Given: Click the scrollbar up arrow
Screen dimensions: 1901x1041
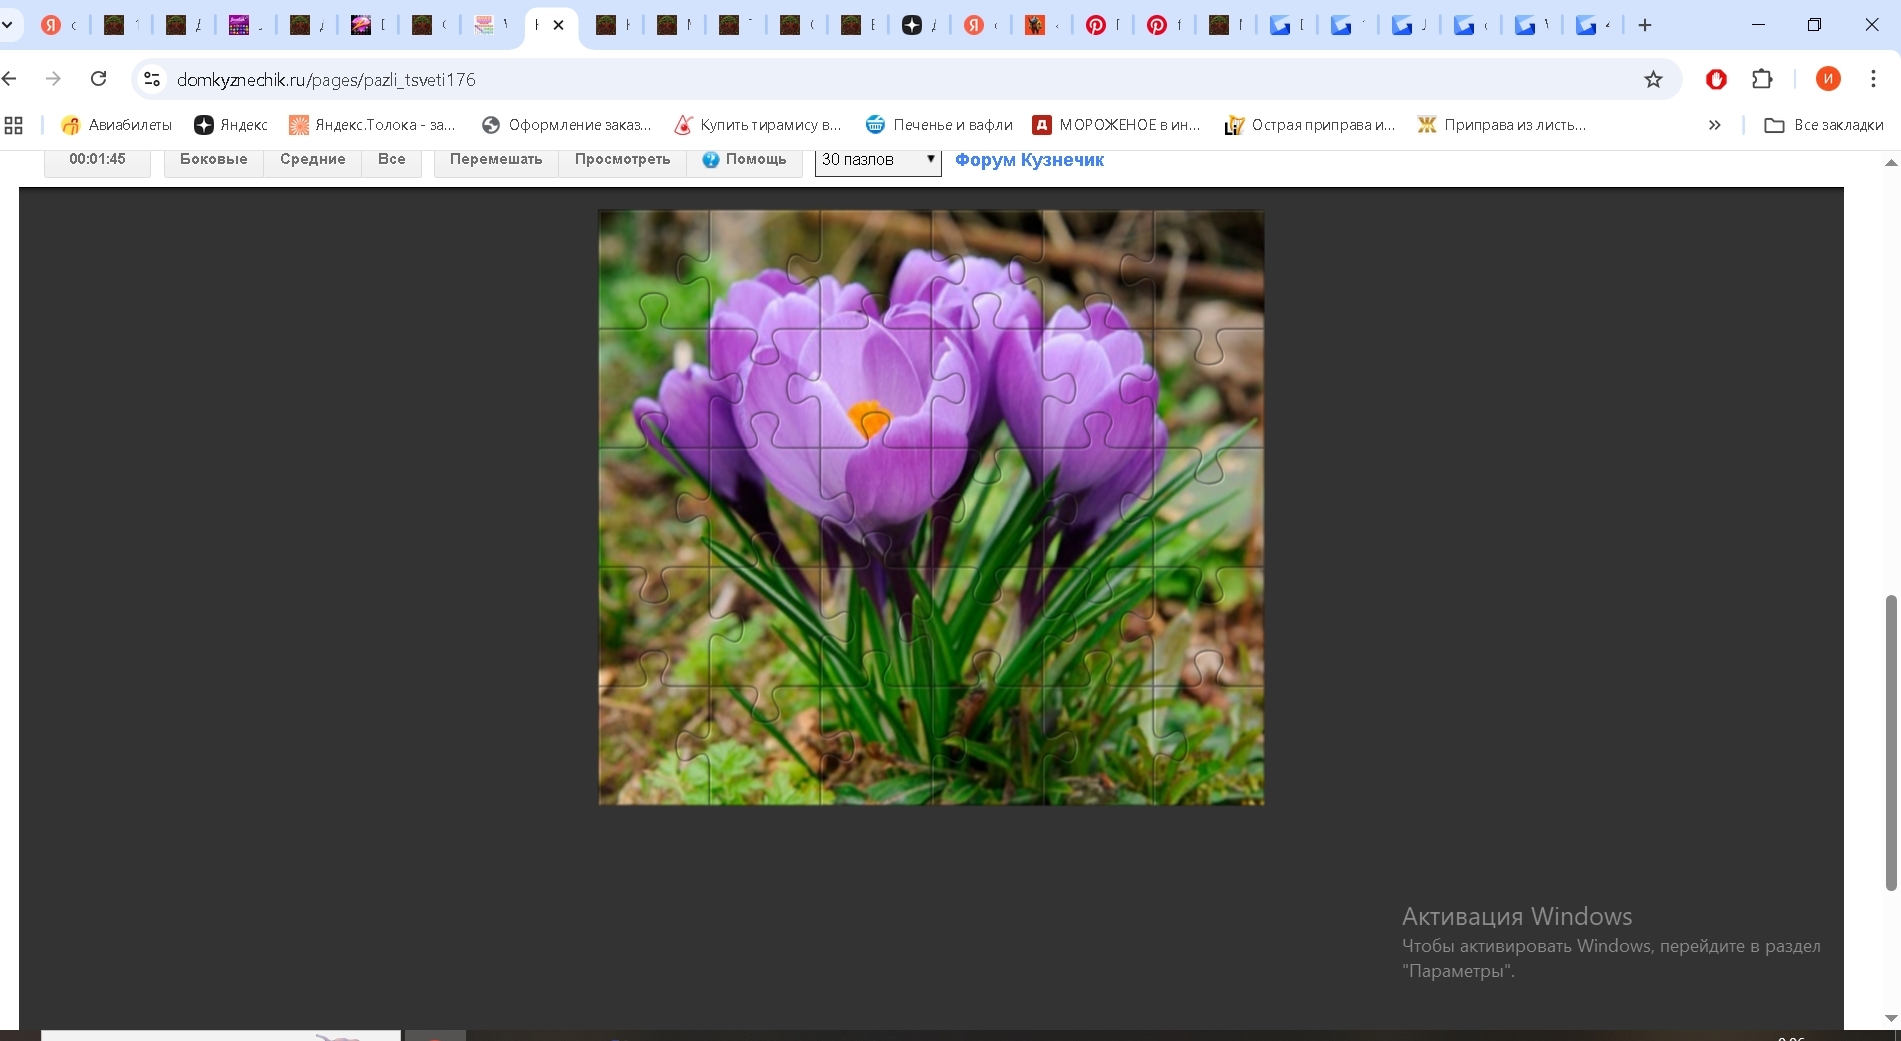Looking at the screenshot, I should (1890, 162).
